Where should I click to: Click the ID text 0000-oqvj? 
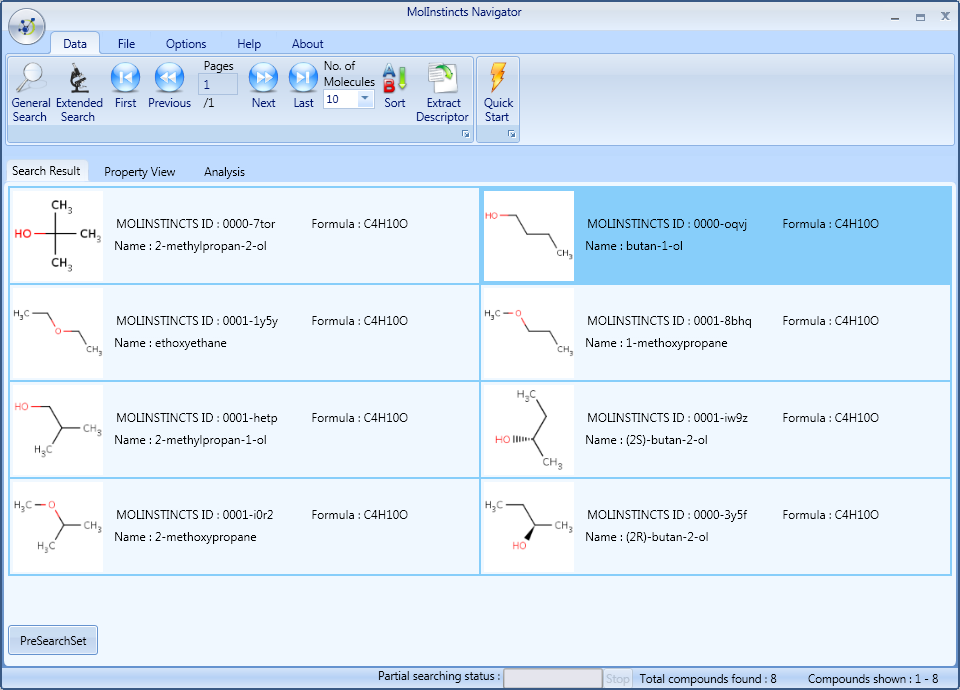point(720,223)
